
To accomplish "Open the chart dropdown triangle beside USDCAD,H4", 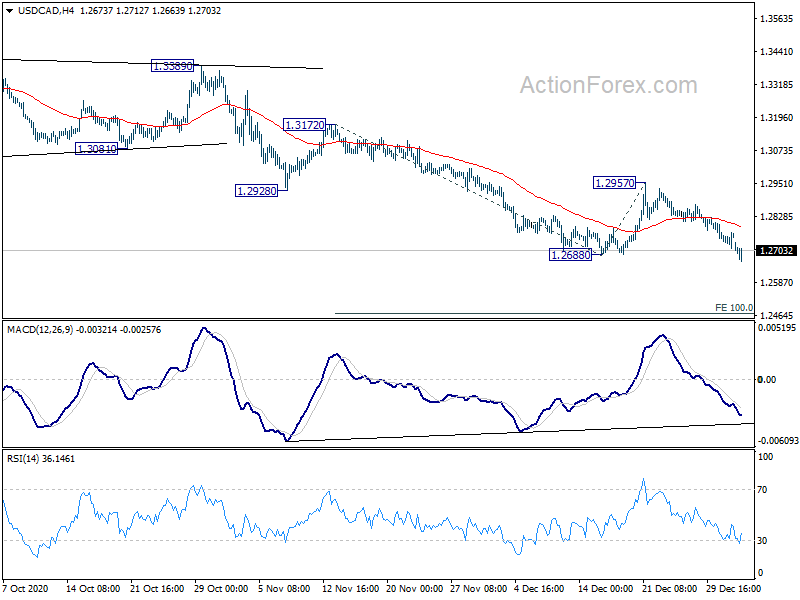I will (10, 11).
